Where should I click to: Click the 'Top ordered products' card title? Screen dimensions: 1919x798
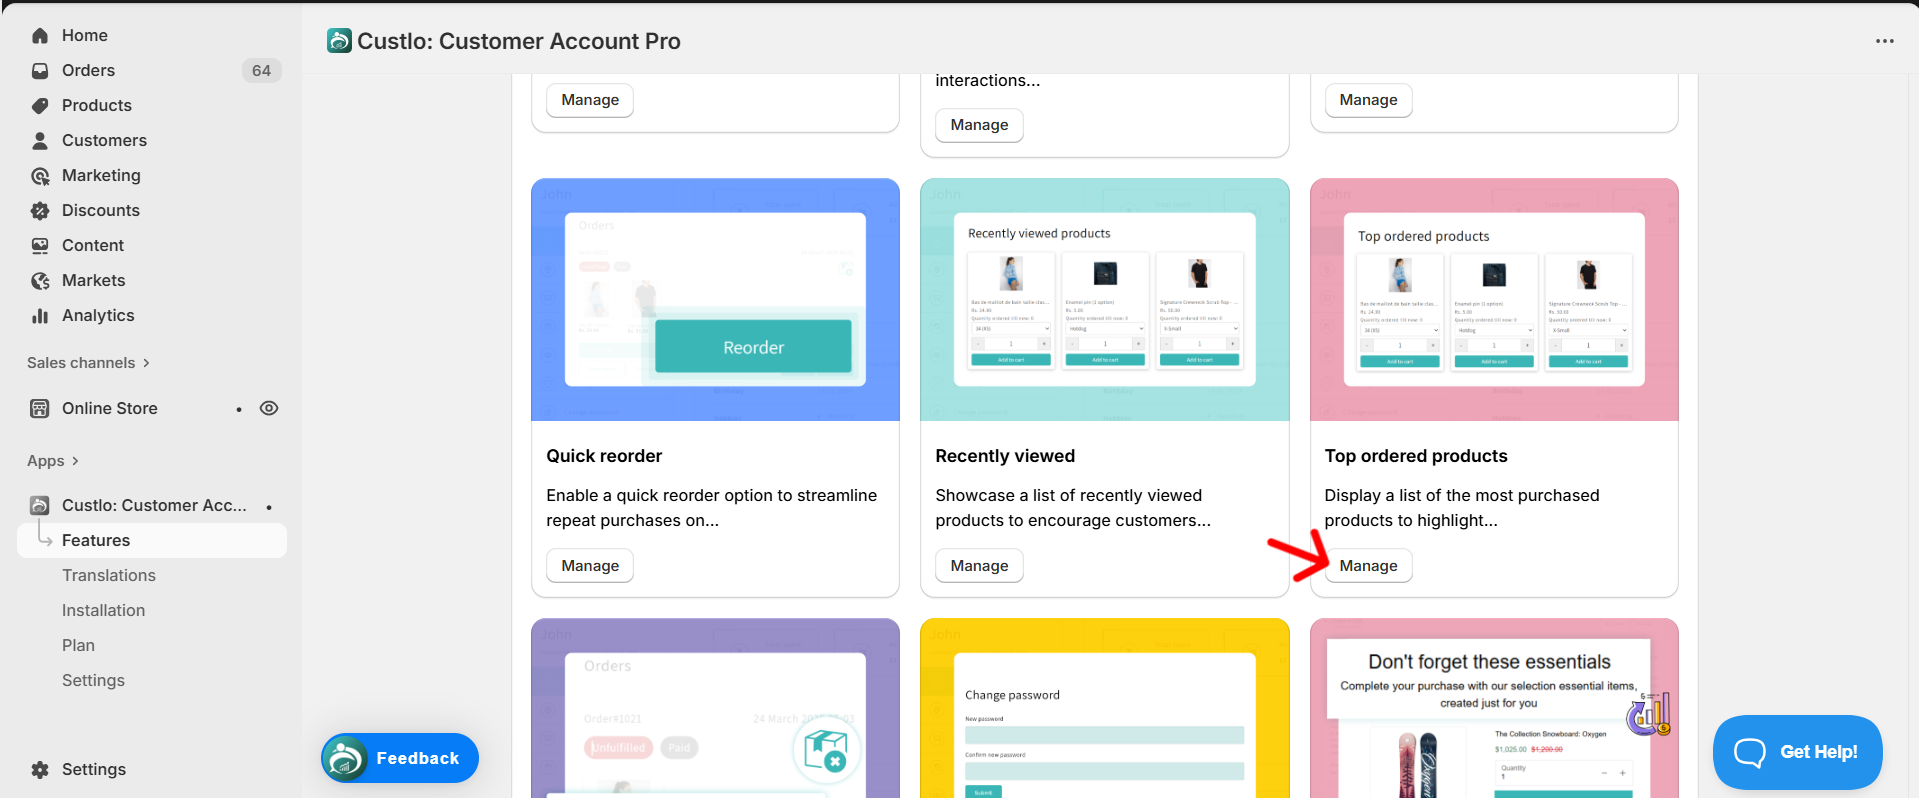[1416, 456]
